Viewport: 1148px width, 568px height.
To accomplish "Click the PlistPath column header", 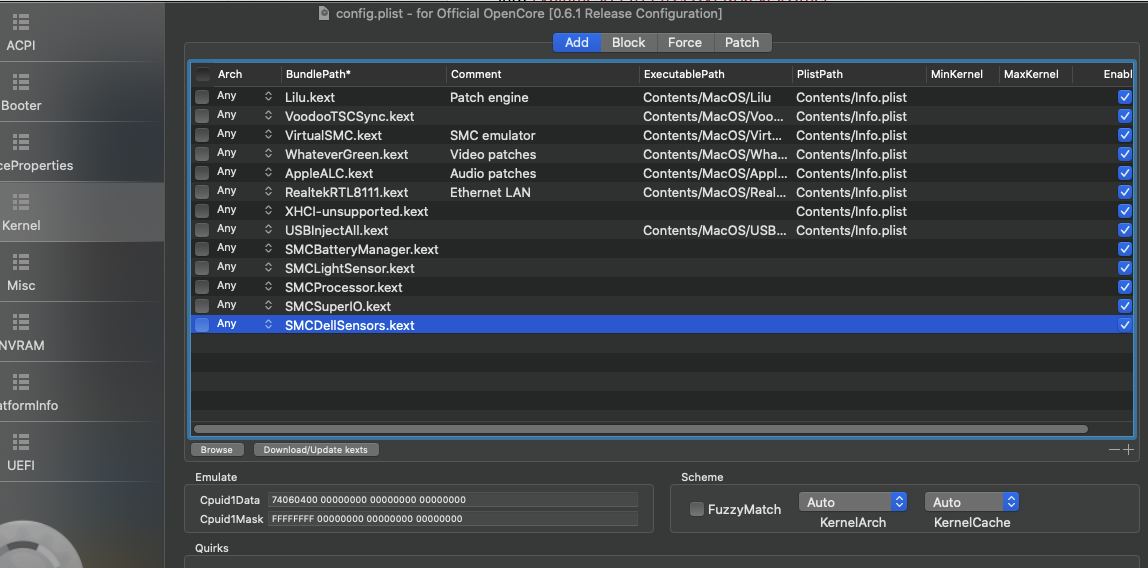I will tap(859, 74).
